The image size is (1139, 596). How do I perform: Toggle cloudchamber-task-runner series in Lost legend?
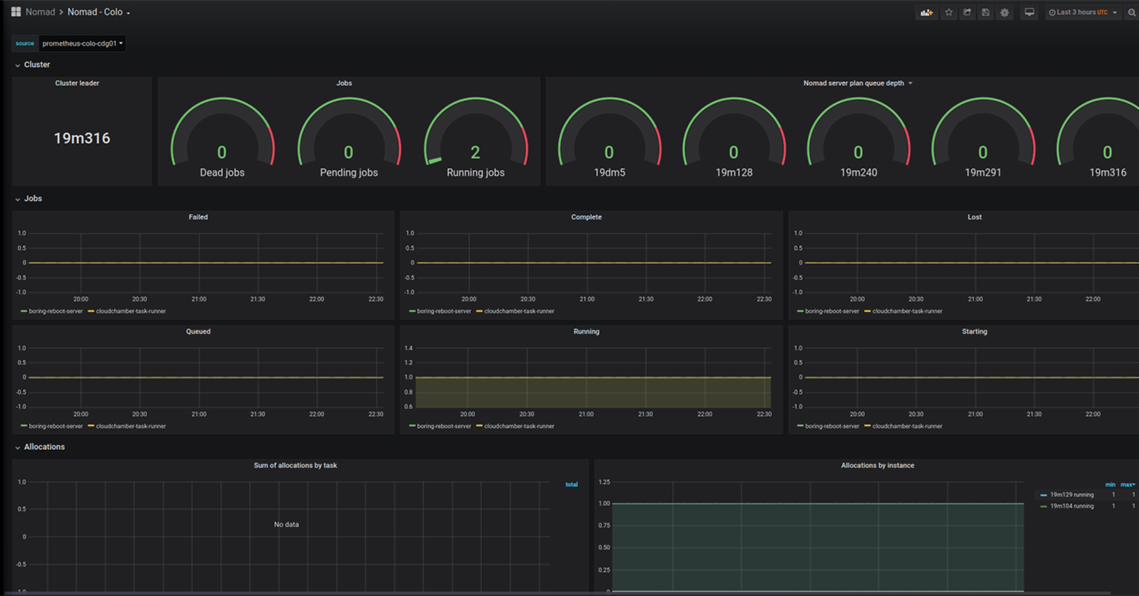coord(907,311)
